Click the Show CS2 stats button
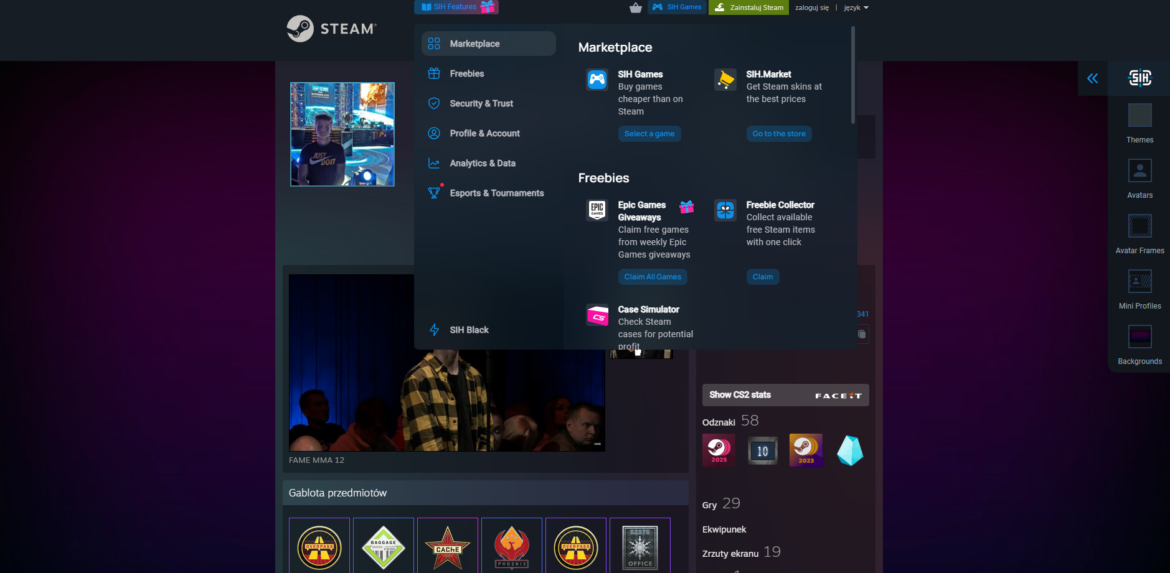This screenshot has width=1170, height=573. click(786, 395)
